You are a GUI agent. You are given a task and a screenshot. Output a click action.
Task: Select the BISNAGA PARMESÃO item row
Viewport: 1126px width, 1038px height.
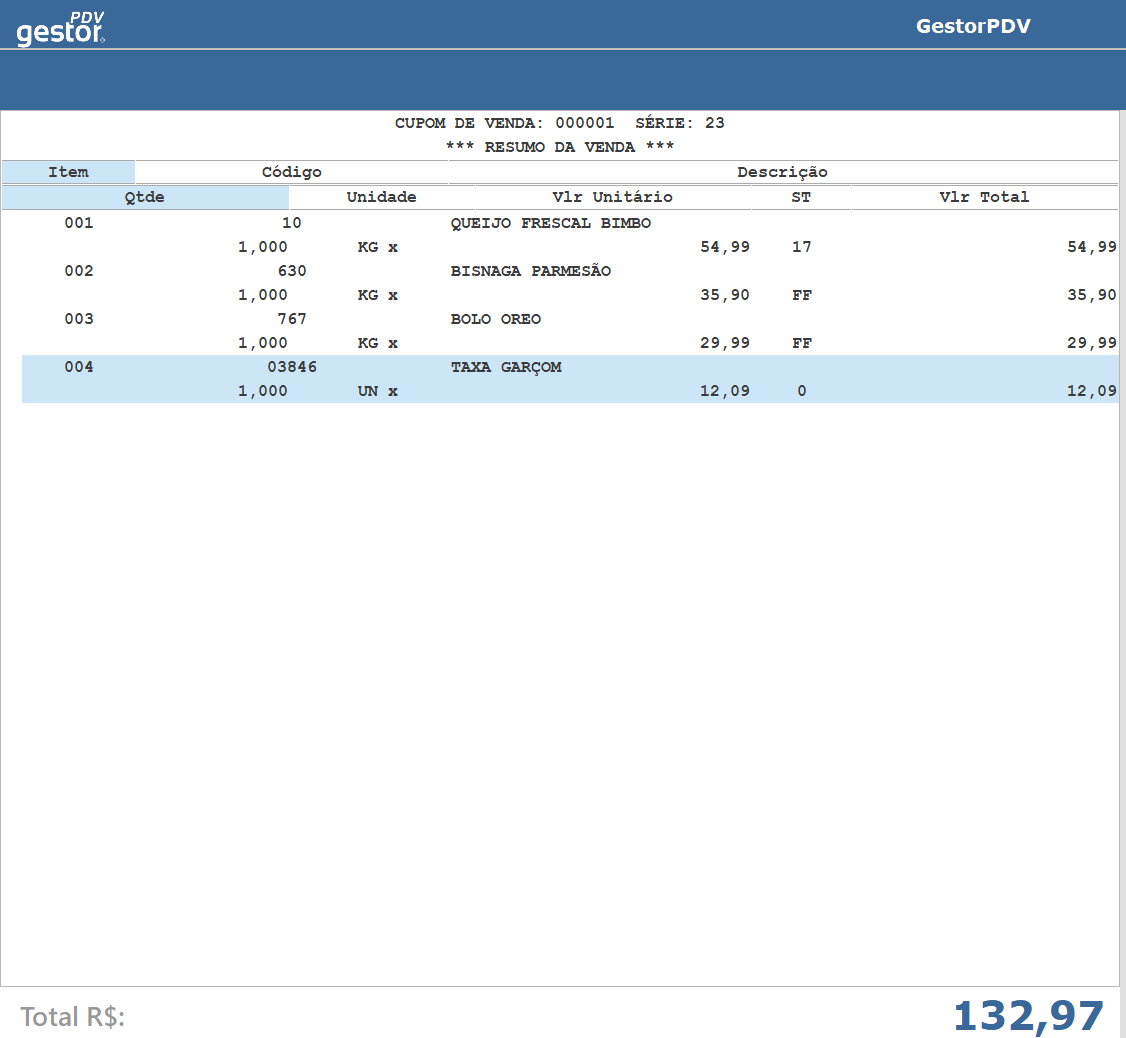click(530, 271)
